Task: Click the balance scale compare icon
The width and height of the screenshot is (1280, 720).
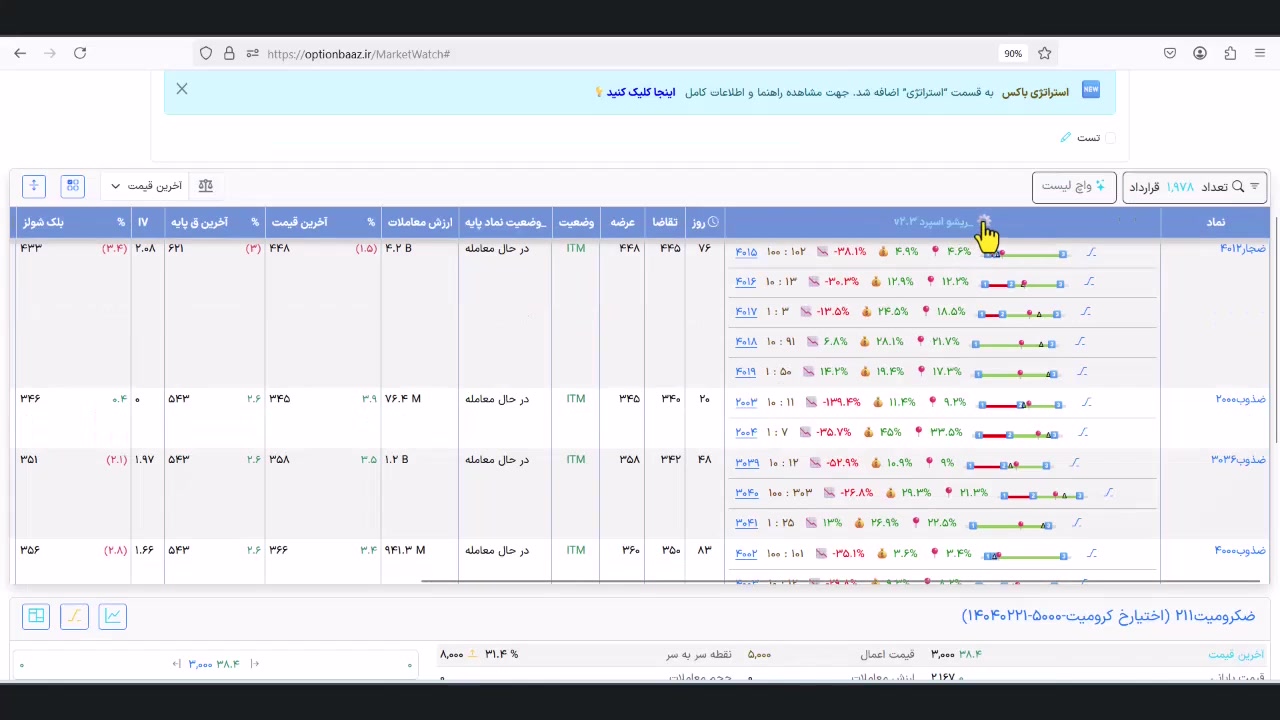Action: (x=206, y=186)
